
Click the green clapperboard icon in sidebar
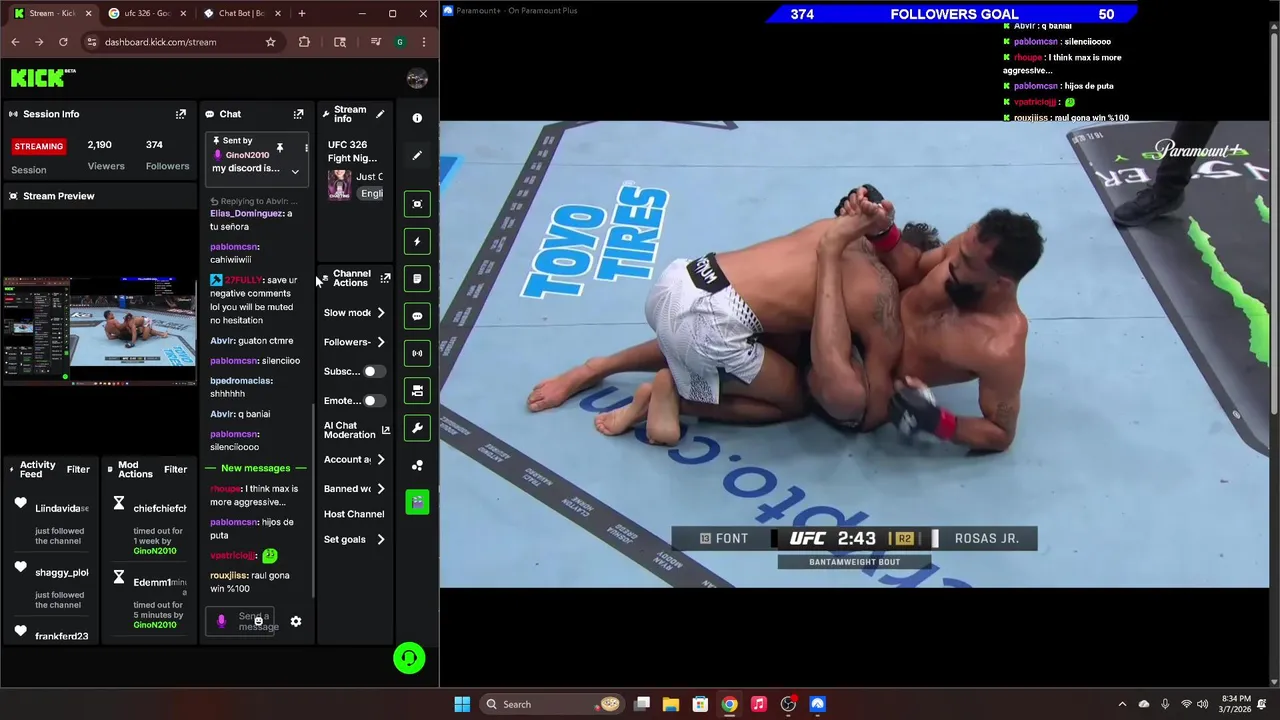(x=417, y=502)
